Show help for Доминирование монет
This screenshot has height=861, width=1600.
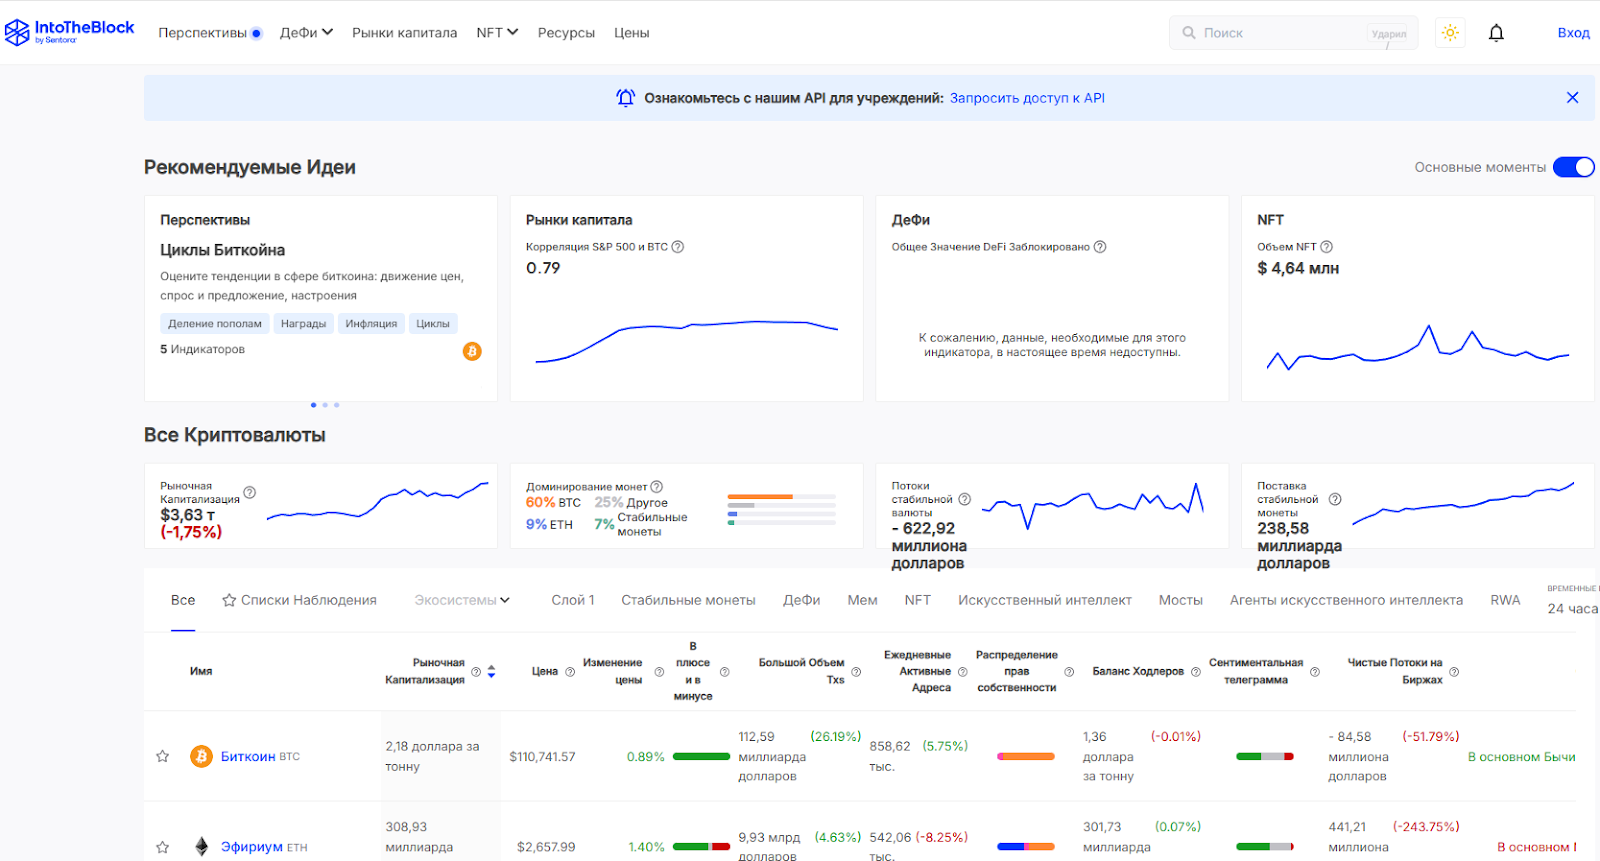[657, 487]
